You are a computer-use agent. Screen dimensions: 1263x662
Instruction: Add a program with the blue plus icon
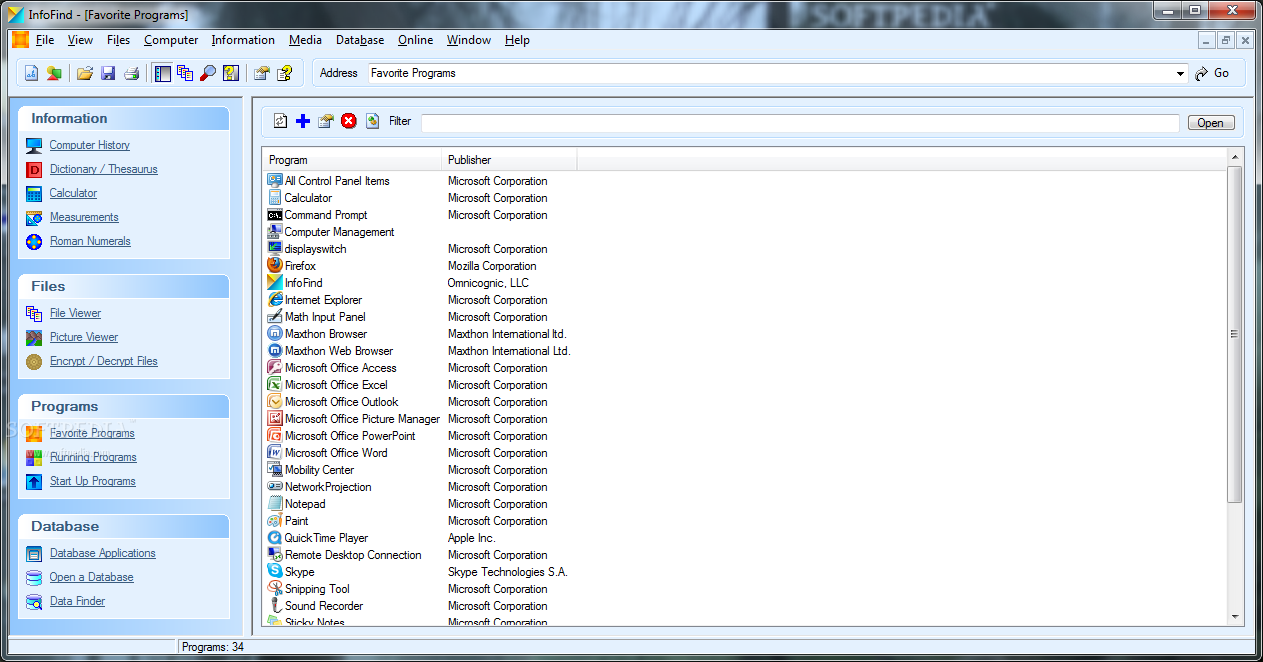[303, 121]
